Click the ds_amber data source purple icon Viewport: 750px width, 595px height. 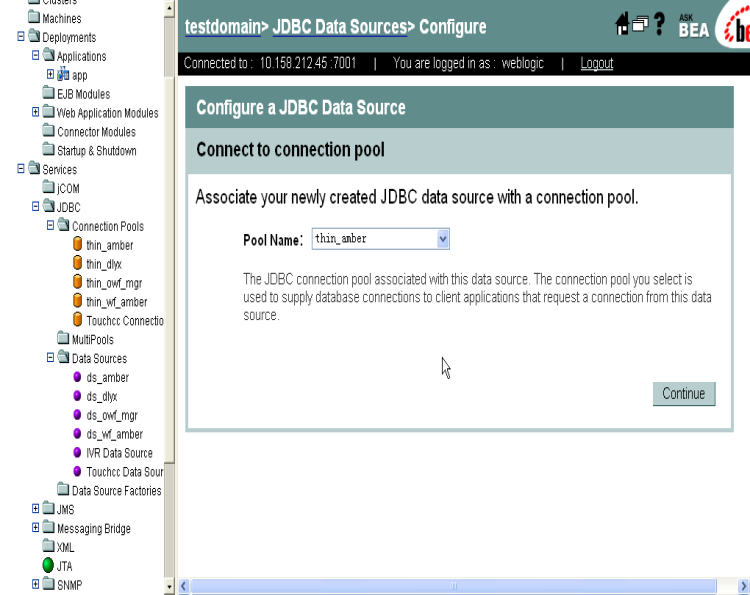pyautogui.click(x=77, y=377)
